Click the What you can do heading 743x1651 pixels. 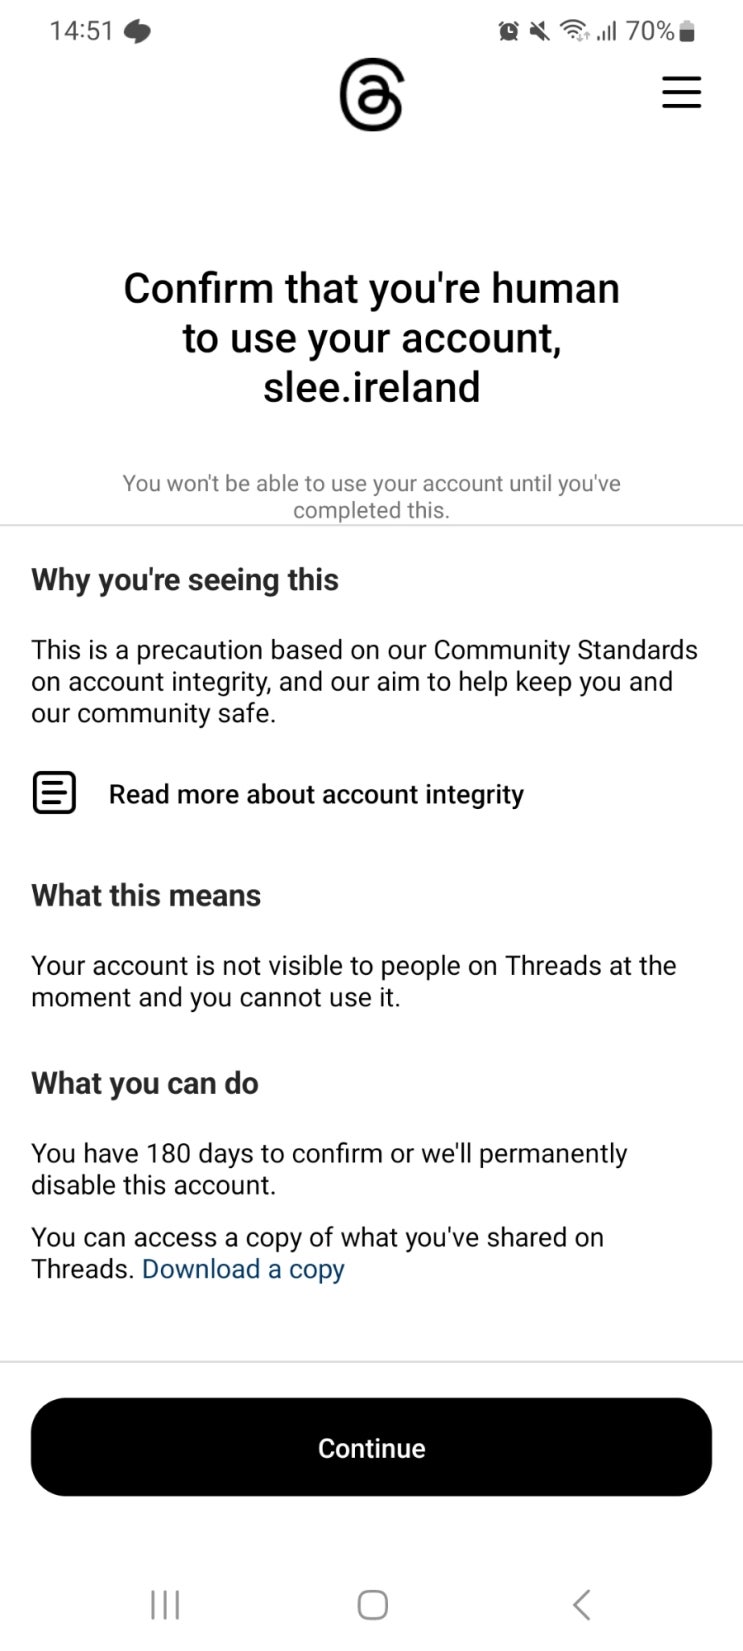coord(145,1083)
